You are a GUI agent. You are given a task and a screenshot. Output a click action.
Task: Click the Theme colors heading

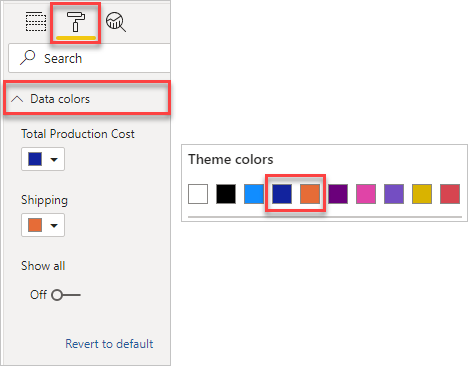pyautogui.click(x=231, y=159)
